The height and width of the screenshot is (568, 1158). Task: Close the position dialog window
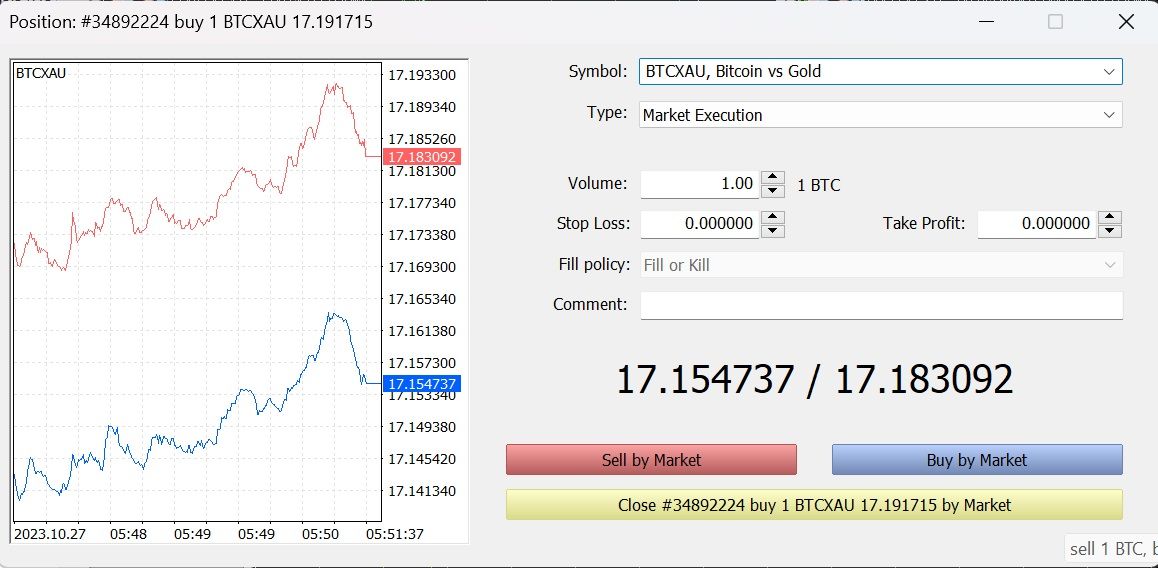pyautogui.click(x=1125, y=22)
